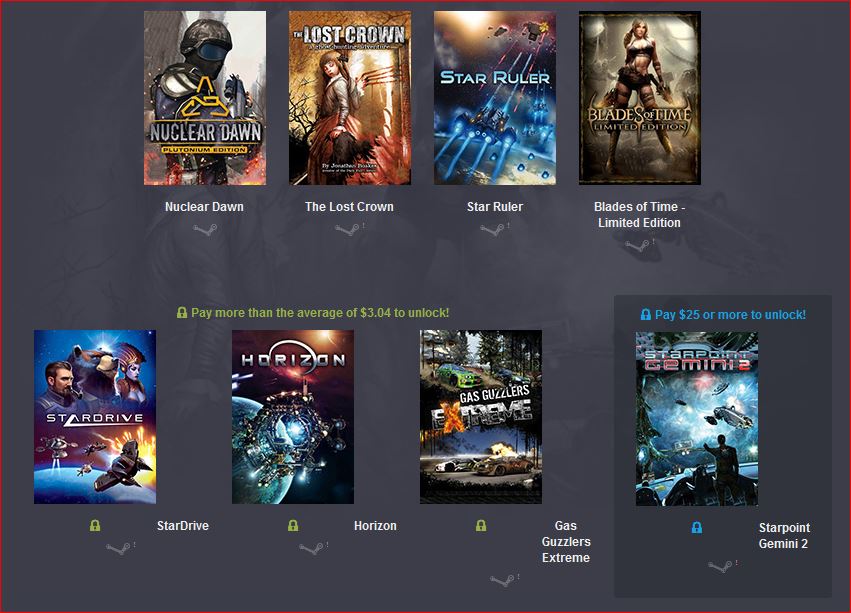Click the Steam icon under Horizon

click(x=312, y=549)
